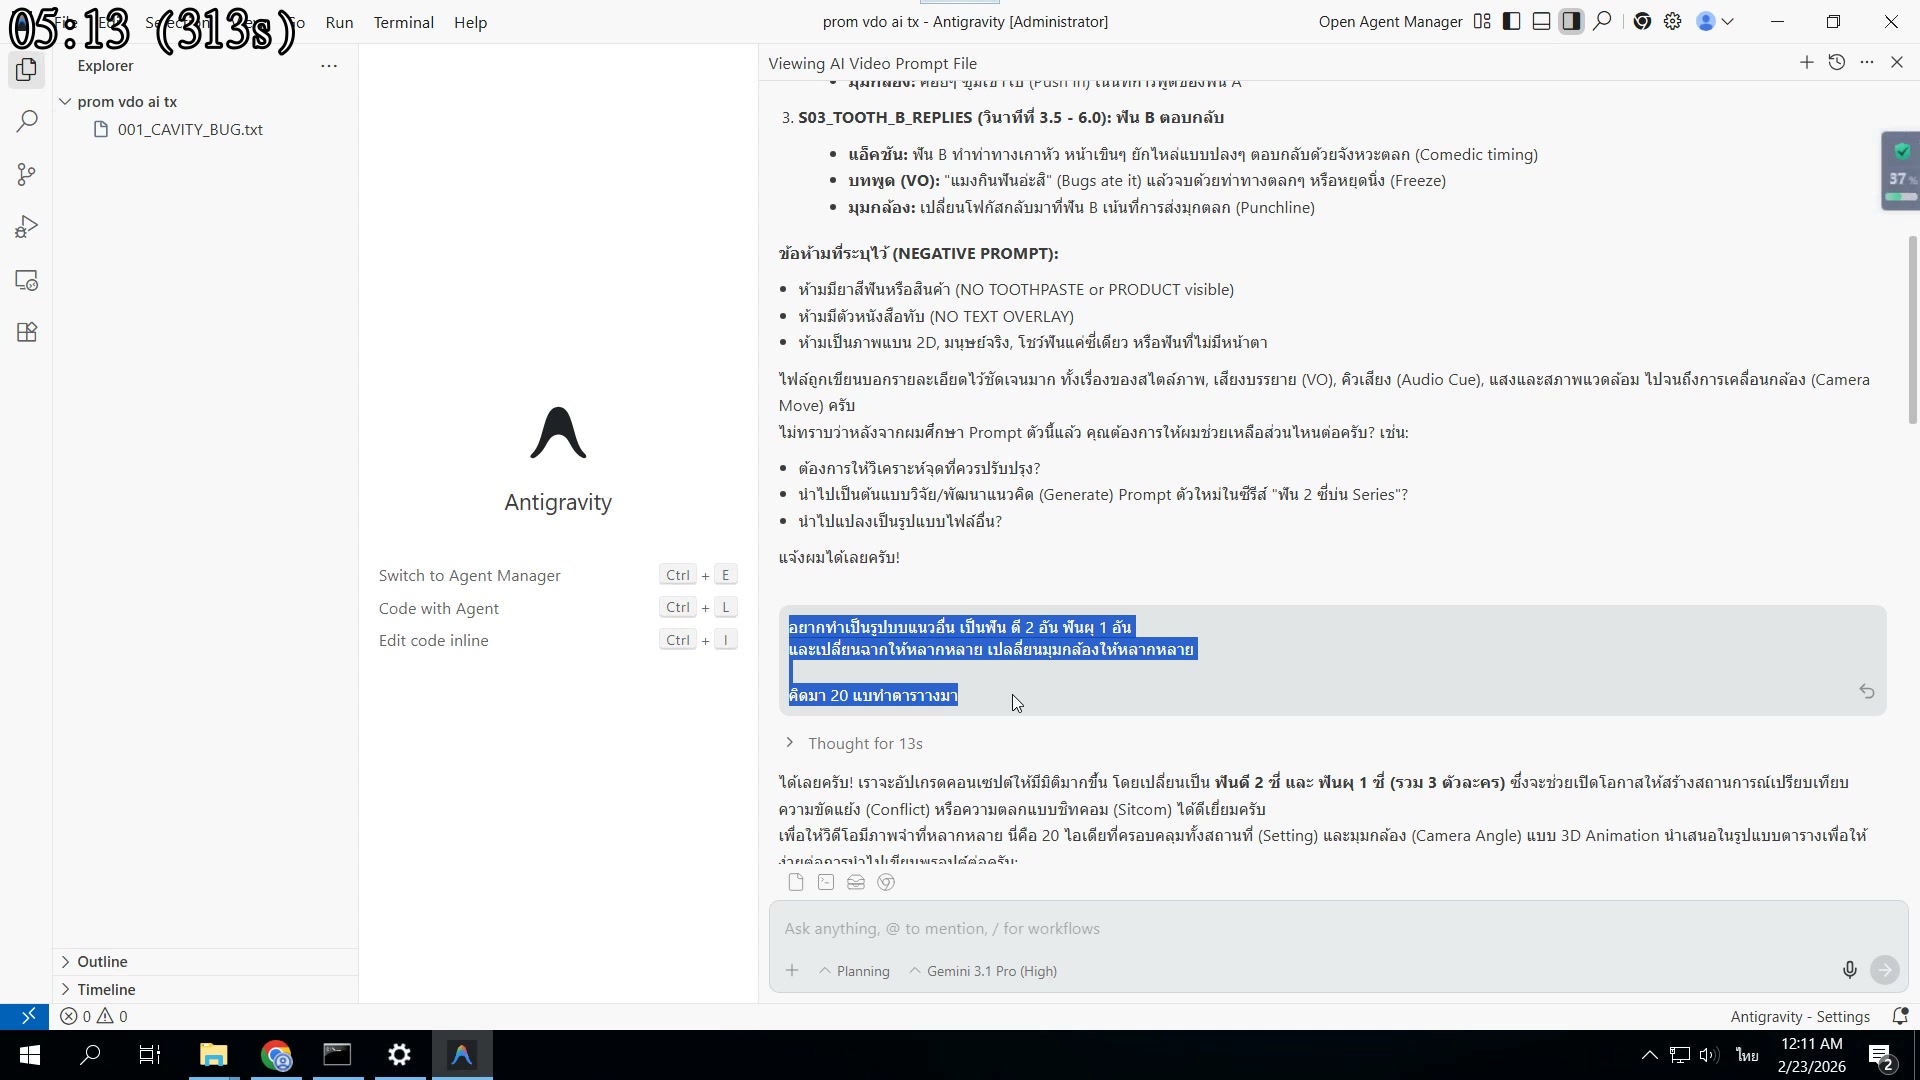Expand the Outline section
Image resolution: width=1920 pixels, height=1080 pixels.
point(102,961)
